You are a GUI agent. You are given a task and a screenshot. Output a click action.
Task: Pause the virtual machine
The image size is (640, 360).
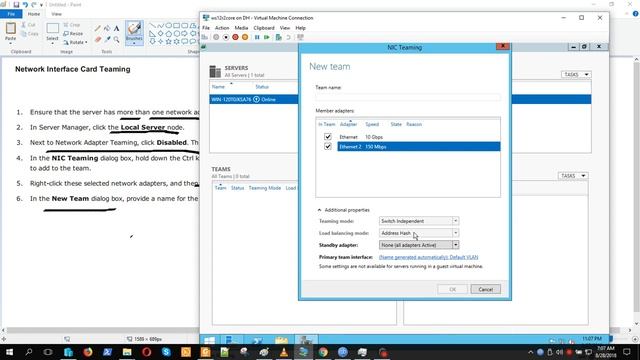[x=257, y=37]
